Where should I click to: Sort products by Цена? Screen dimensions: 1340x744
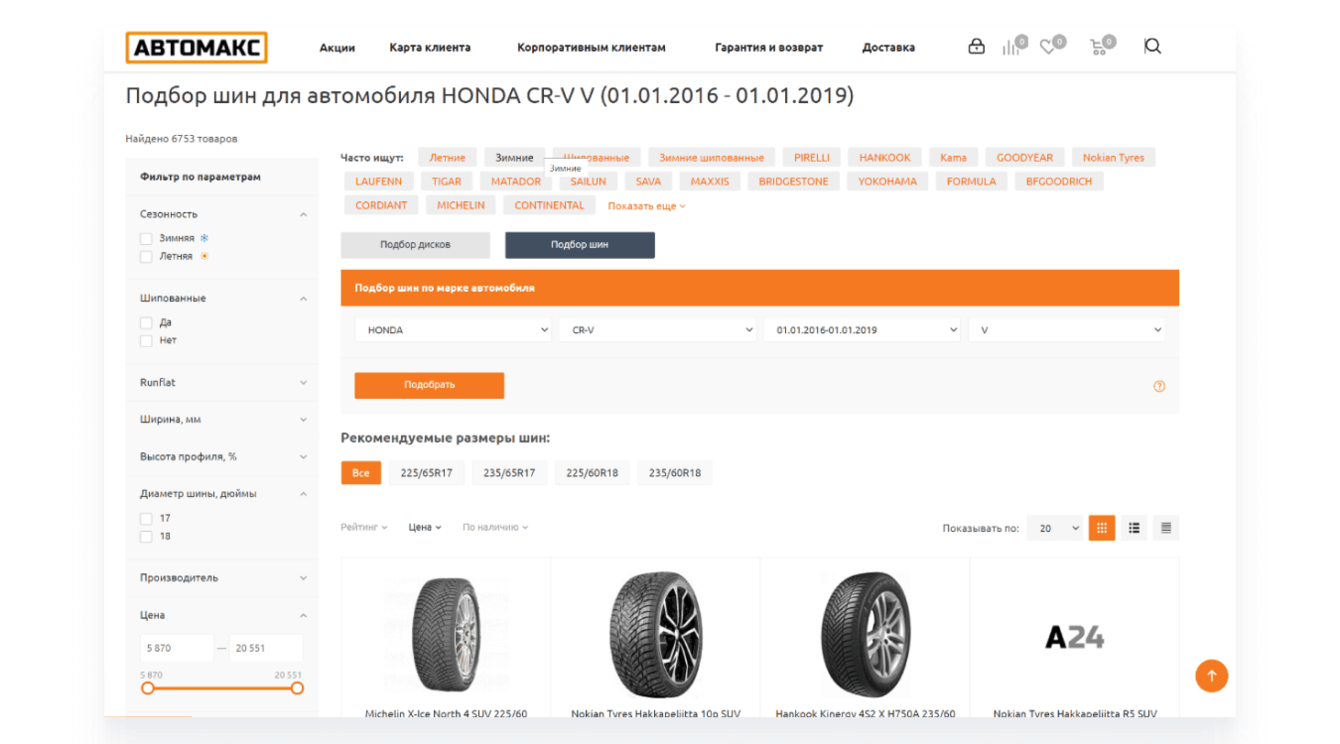[425, 527]
